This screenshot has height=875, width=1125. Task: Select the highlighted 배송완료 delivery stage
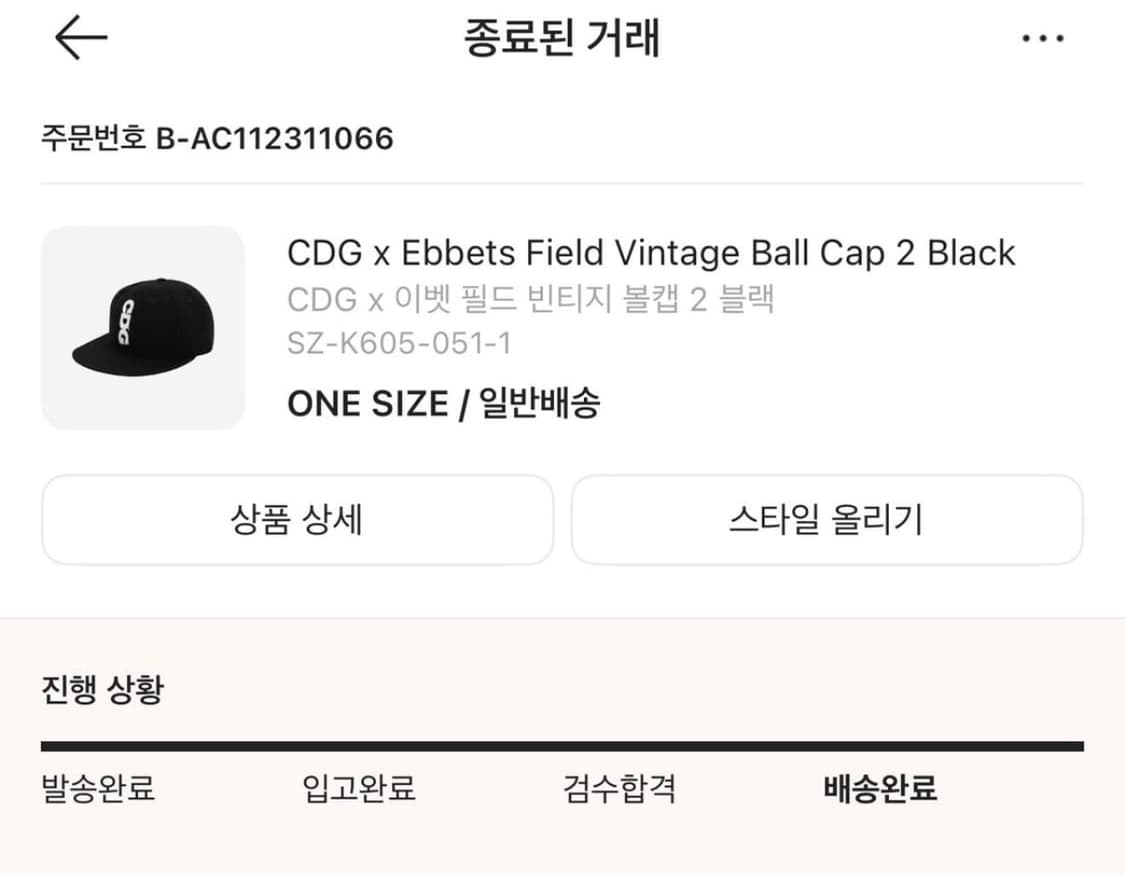pos(880,790)
